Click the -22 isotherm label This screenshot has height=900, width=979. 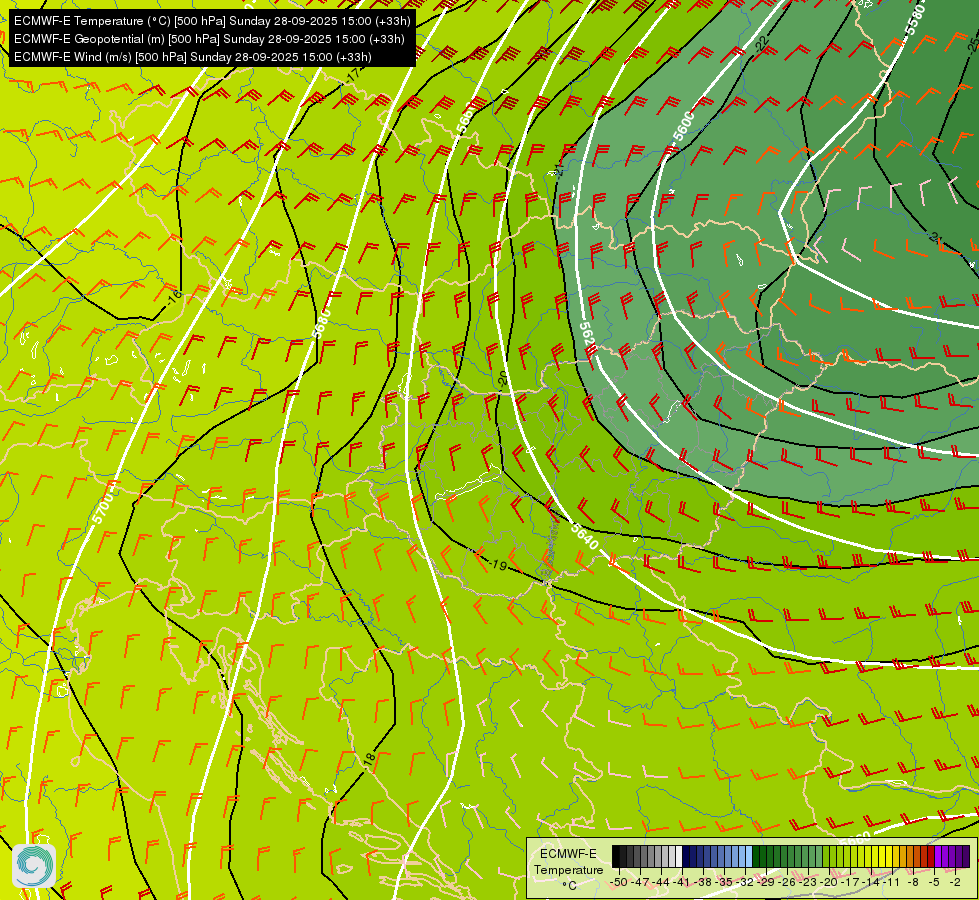761,45
